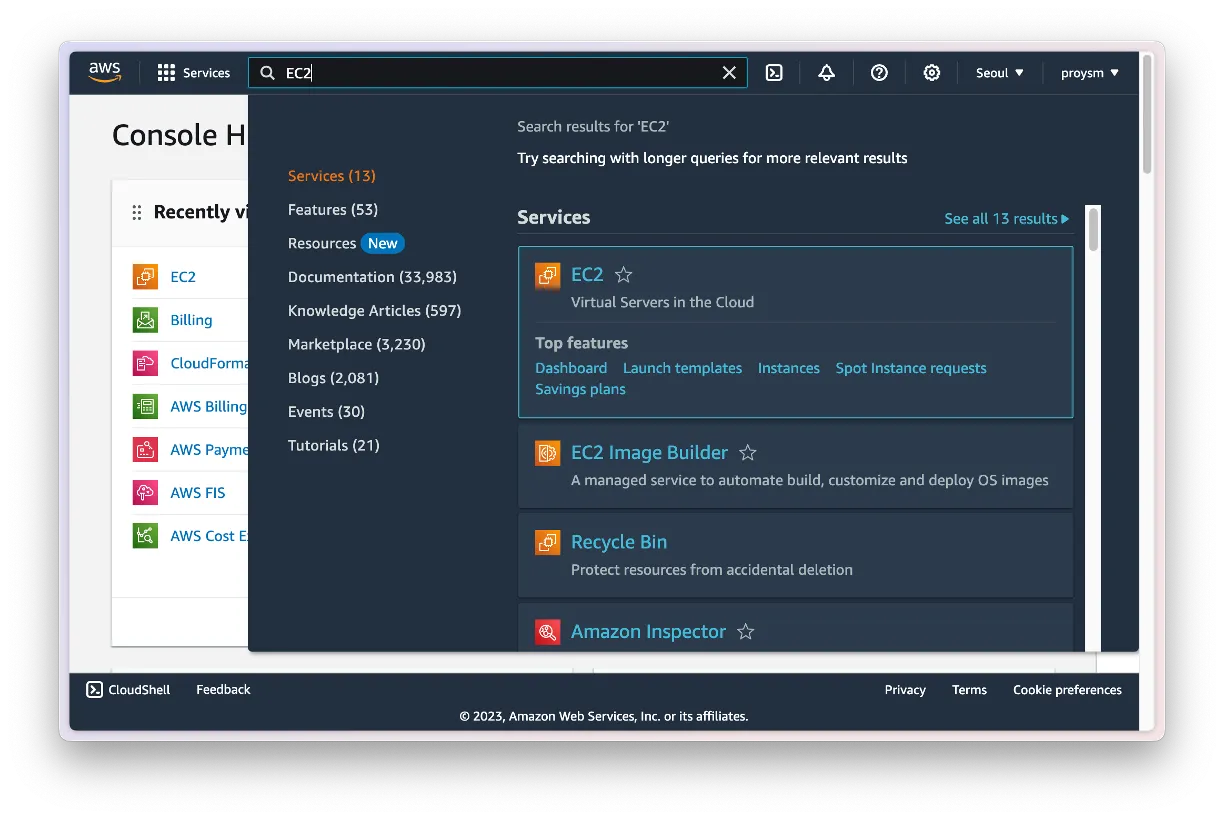Open the Instances feature link
This screenshot has width=1224, height=820.
pos(789,368)
